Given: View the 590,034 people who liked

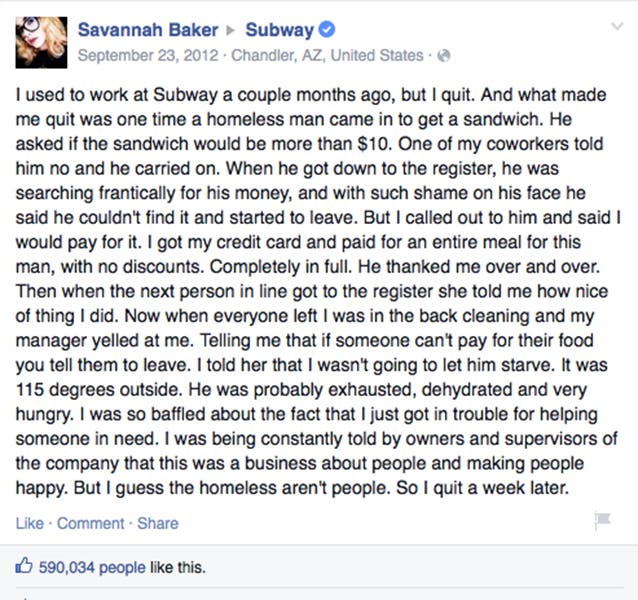Looking at the screenshot, I should click(x=92, y=567).
